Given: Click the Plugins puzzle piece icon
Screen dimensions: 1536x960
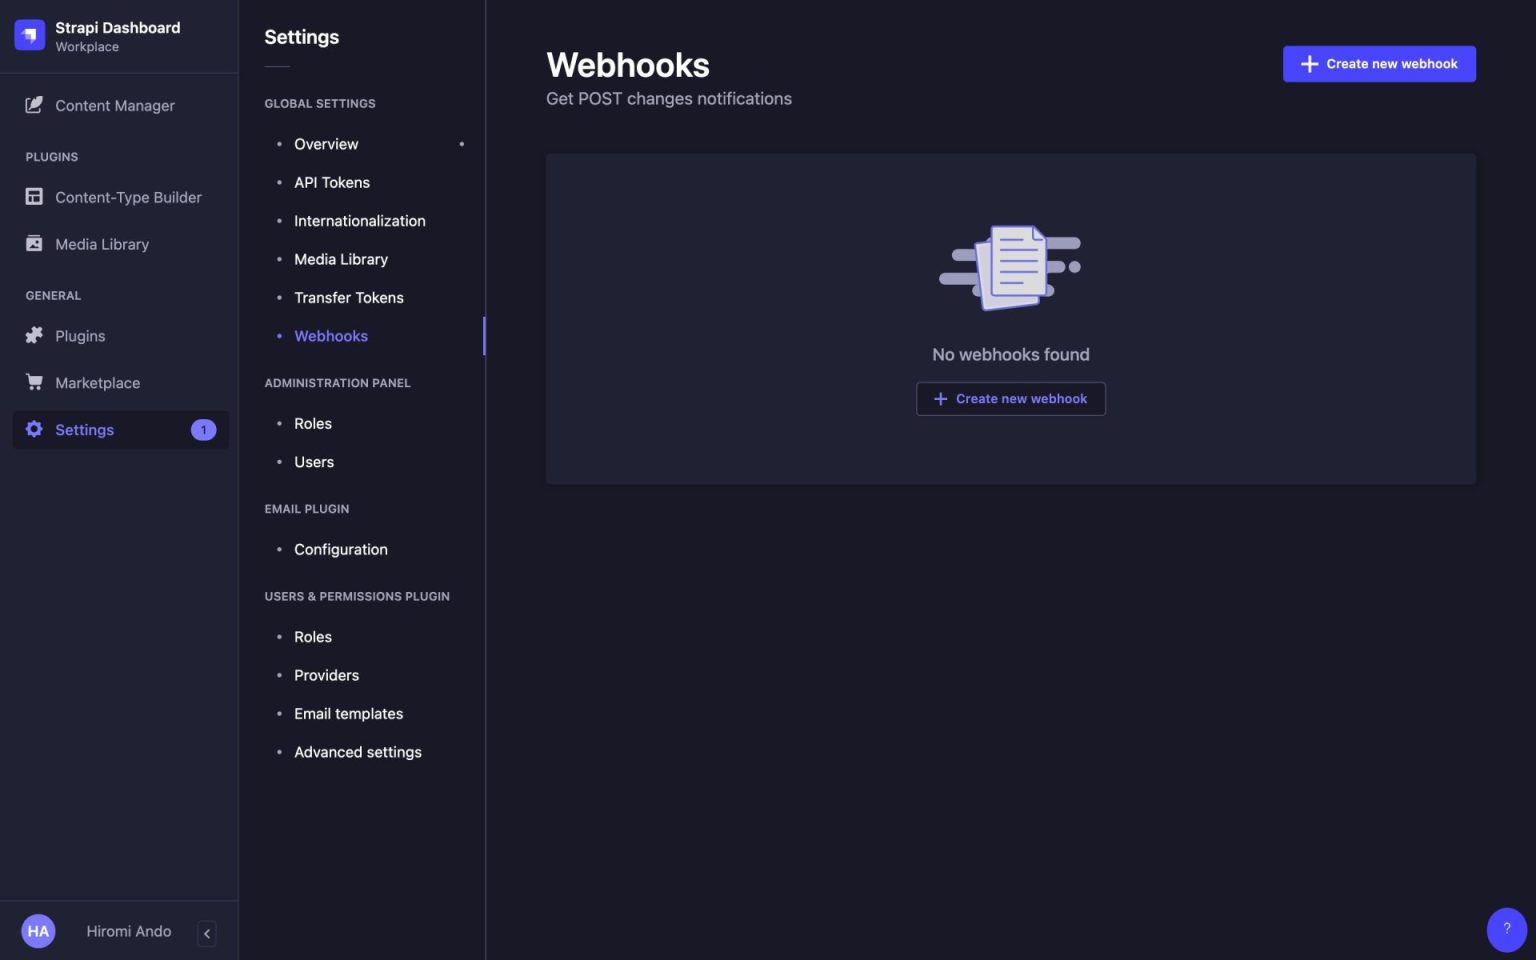Looking at the screenshot, I should (x=34, y=336).
